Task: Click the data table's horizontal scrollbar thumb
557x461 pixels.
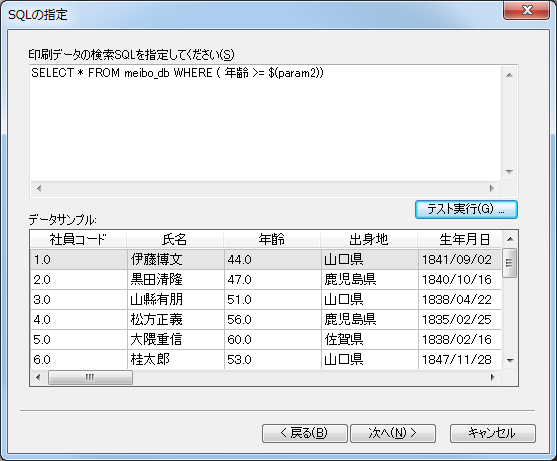Action: click(x=90, y=377)
